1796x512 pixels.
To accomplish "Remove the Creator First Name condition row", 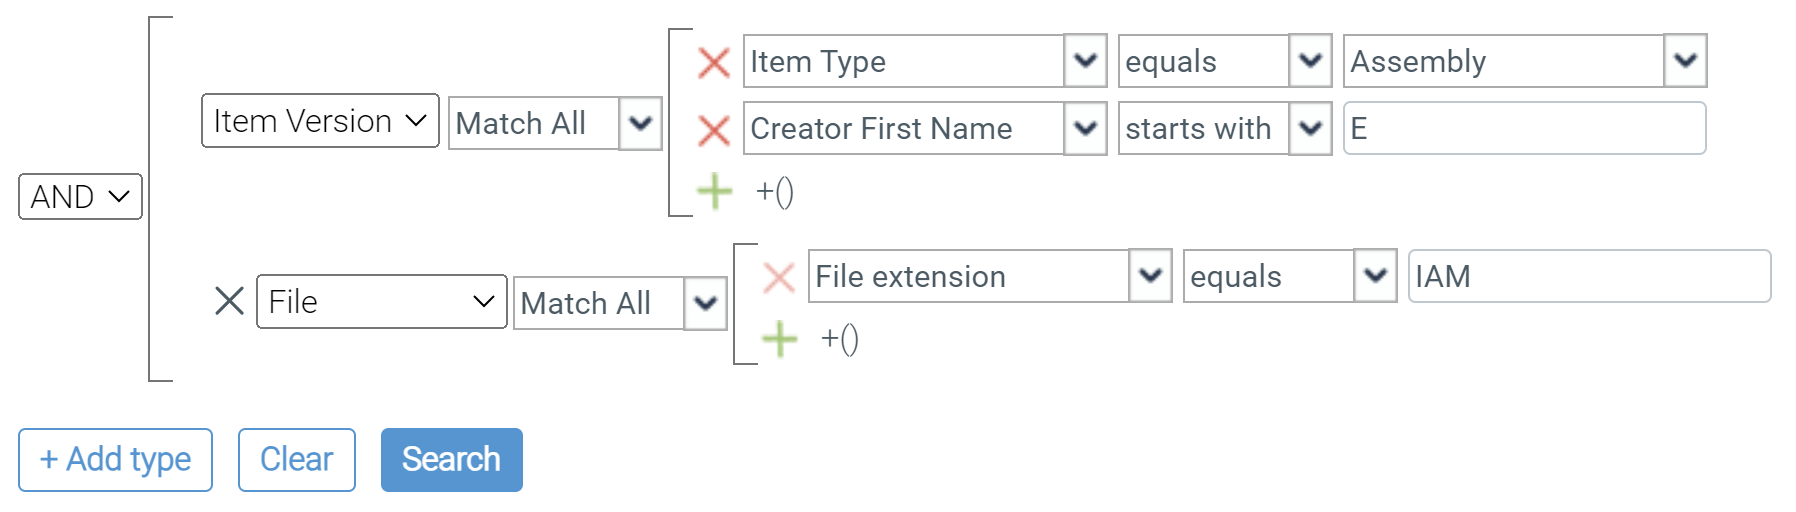I will [713, 130].
